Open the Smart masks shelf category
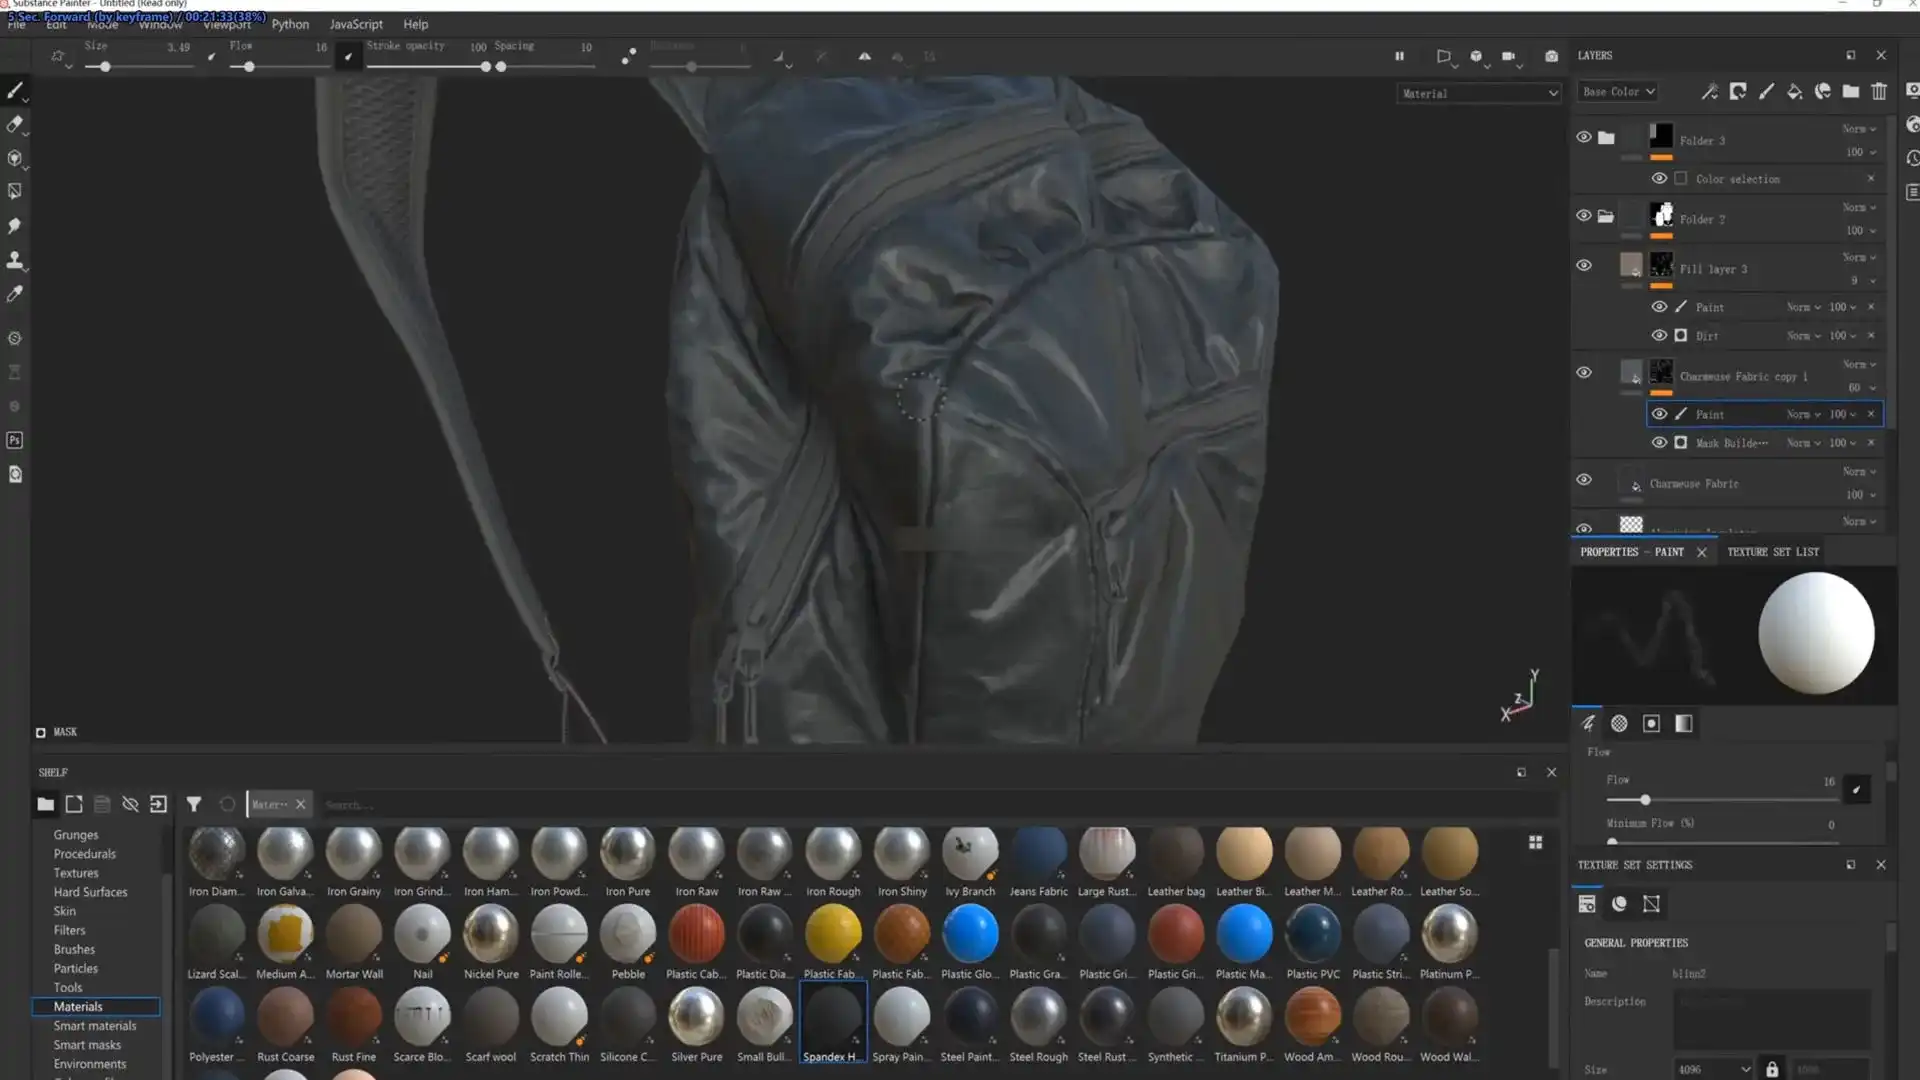The width and height of the screenshot is (1920, 1080). [87, 1044]
